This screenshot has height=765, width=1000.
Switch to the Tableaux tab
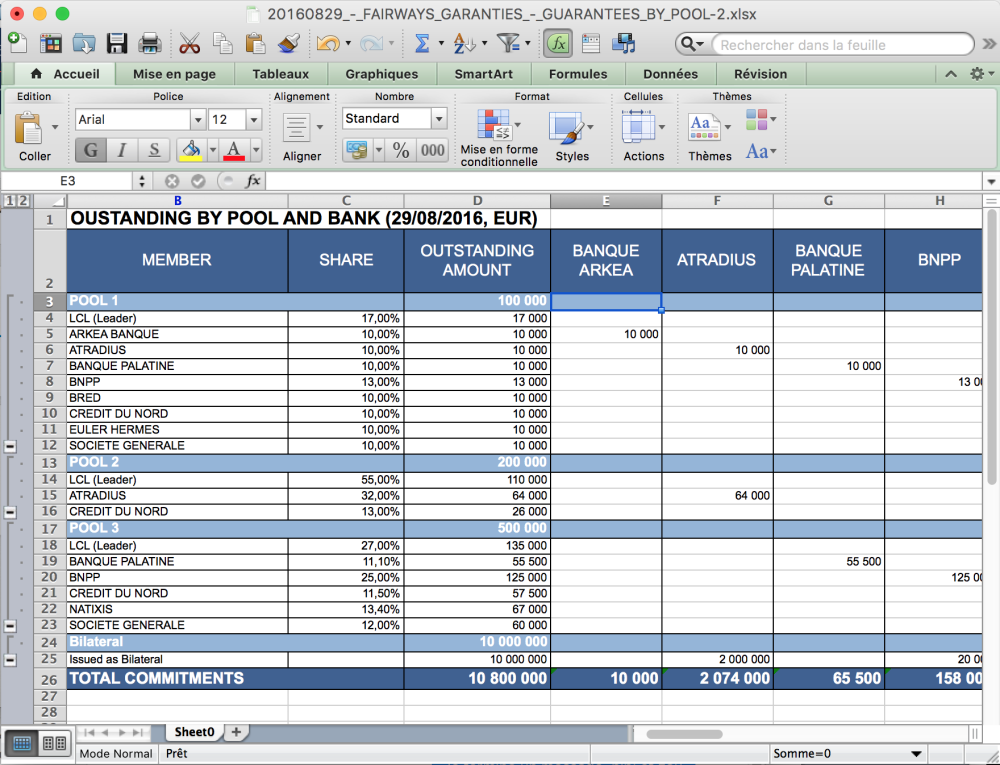[x=281, y=74]
